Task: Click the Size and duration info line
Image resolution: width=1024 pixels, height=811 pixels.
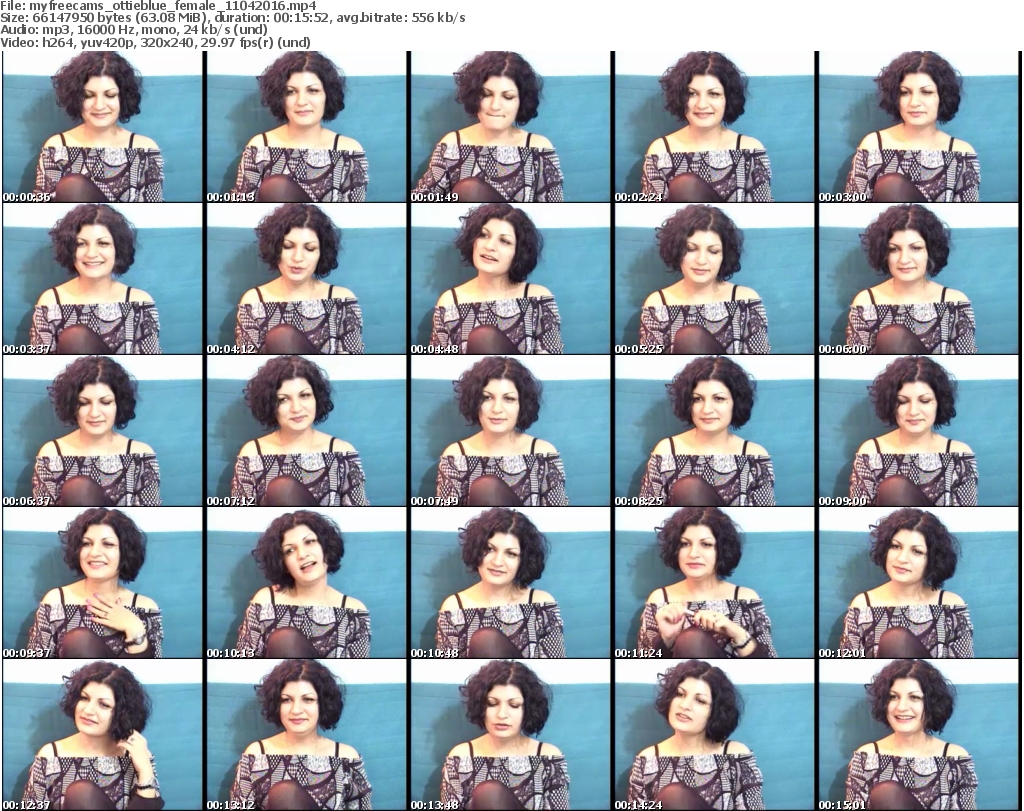Action: pos(232,18)
